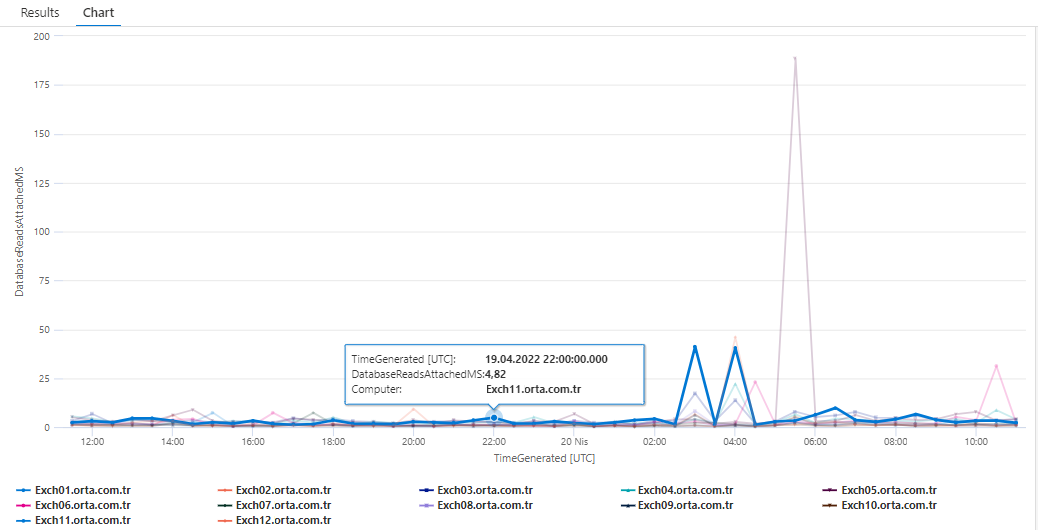The height and width of the screenshot is (530, 1038).
Task: Click the y-axis value 200
Action: click(x=40, y=36)
